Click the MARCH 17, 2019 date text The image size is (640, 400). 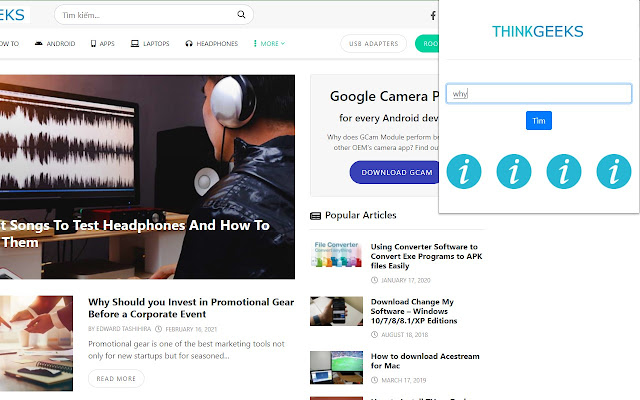pos(404,380)
